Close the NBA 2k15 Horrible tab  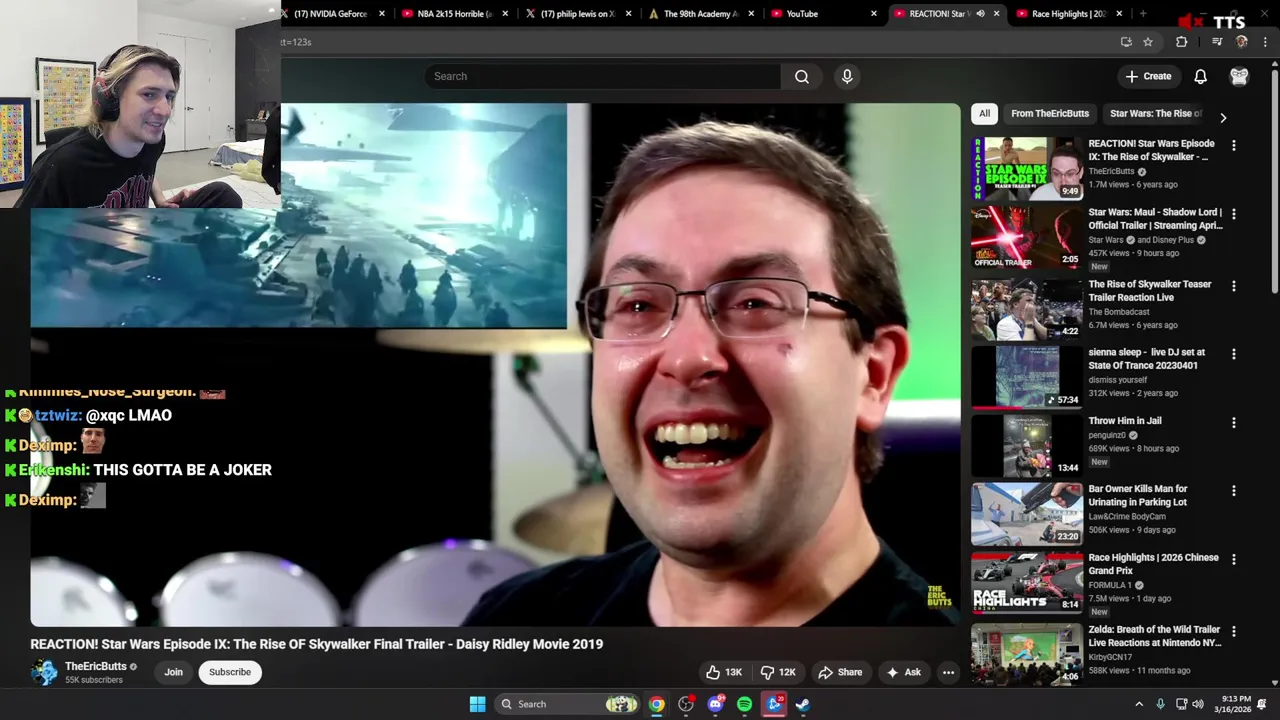pyautogui.click(x=505, y=14)
